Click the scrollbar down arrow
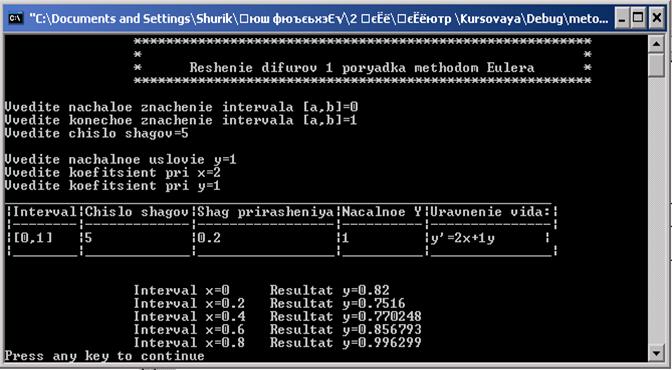 click(656, 354)
